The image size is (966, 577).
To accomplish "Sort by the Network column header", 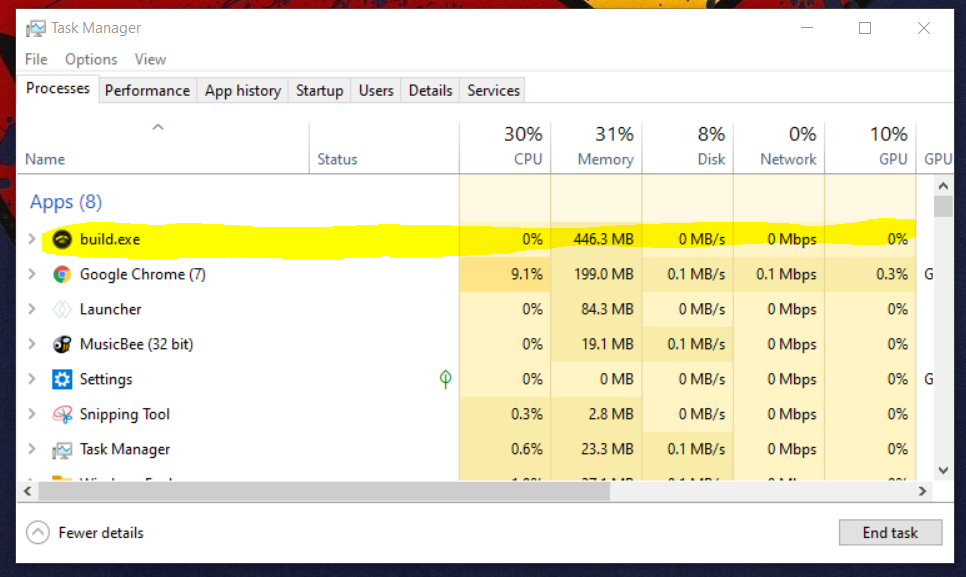I will pyautogui.click(x=779, y=148).
